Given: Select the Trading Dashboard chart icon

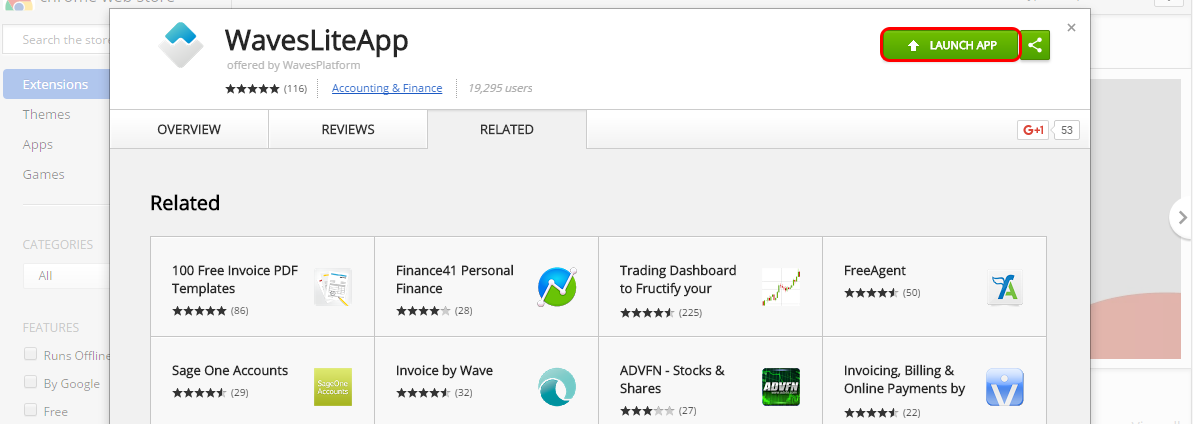Looking at the screenshot, I should [781, 287].
